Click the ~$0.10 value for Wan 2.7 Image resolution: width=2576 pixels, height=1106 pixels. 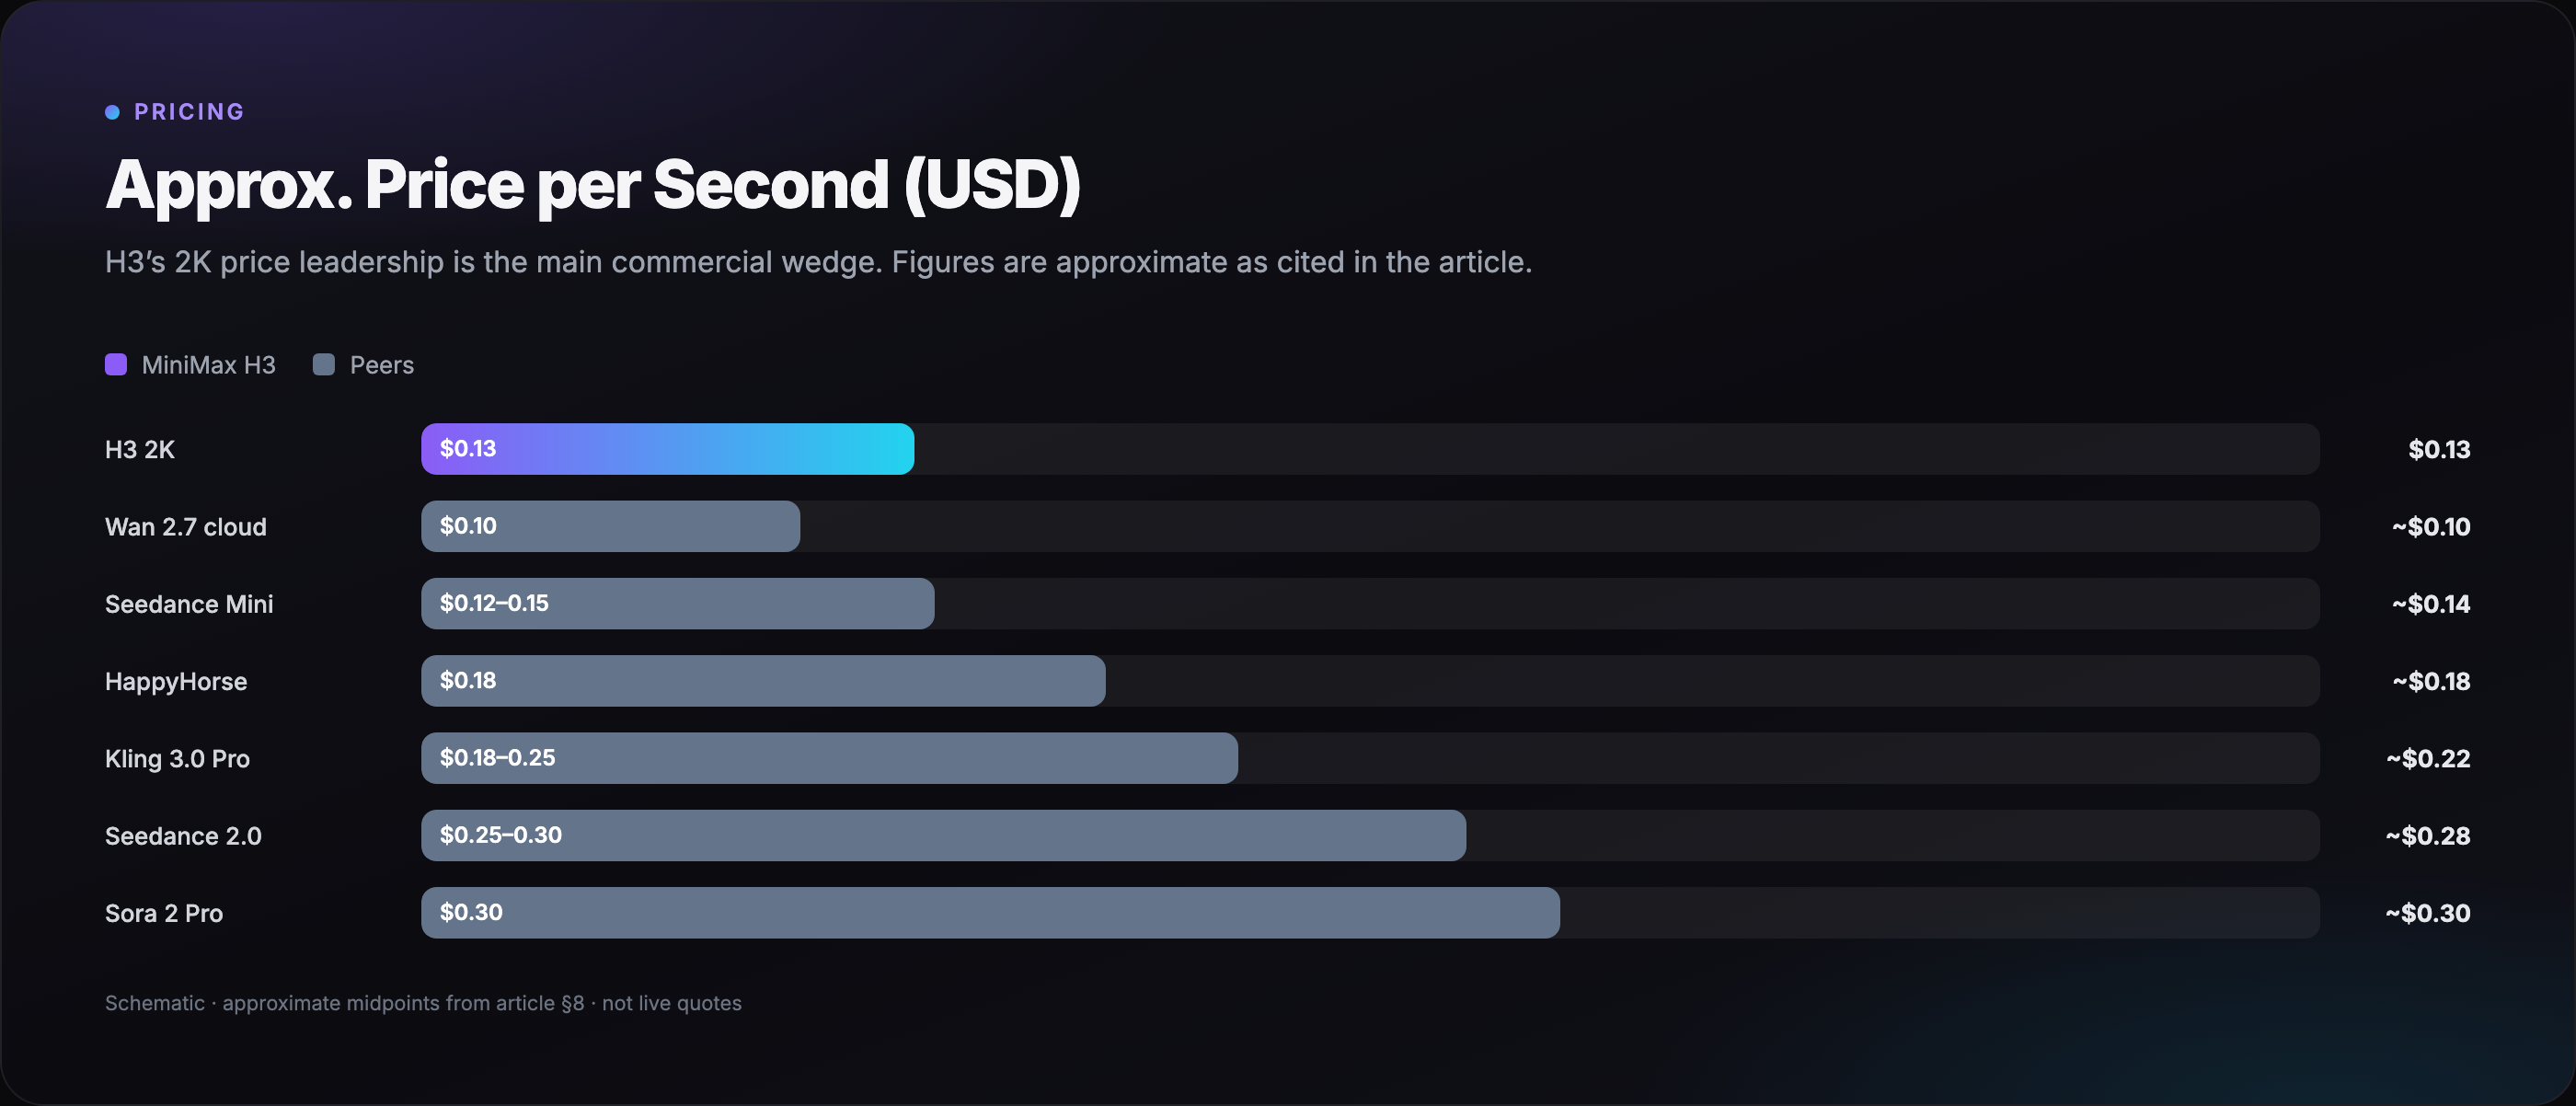[2430, 526]
